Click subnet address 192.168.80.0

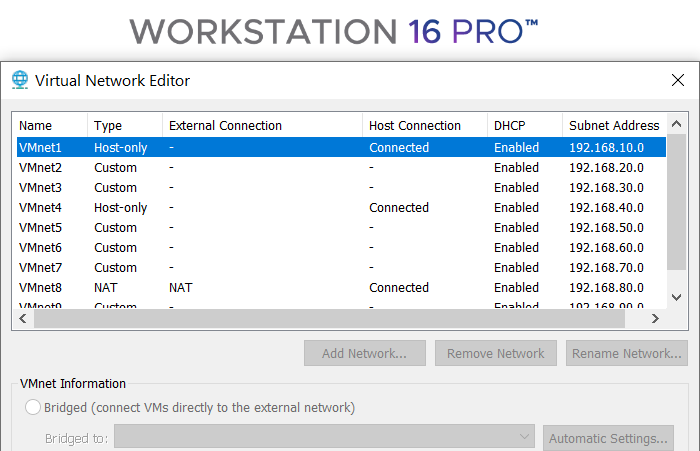606,288
